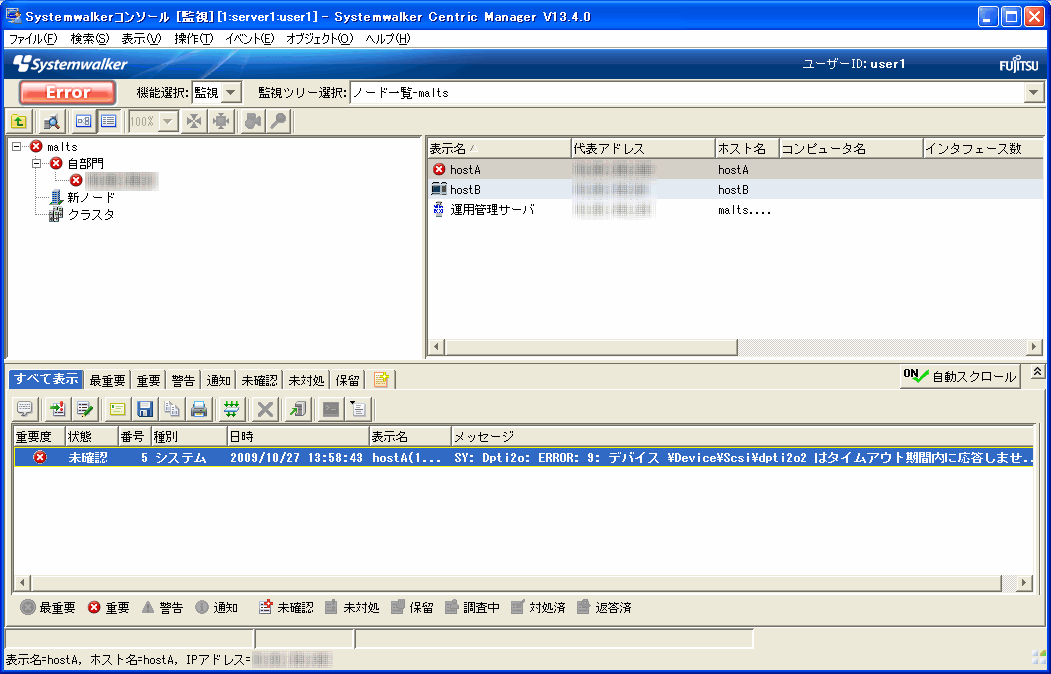Select クラスタ in the tree
Image resolution: width=1051 pixels, height=674 pixels.
click(90, 214)
